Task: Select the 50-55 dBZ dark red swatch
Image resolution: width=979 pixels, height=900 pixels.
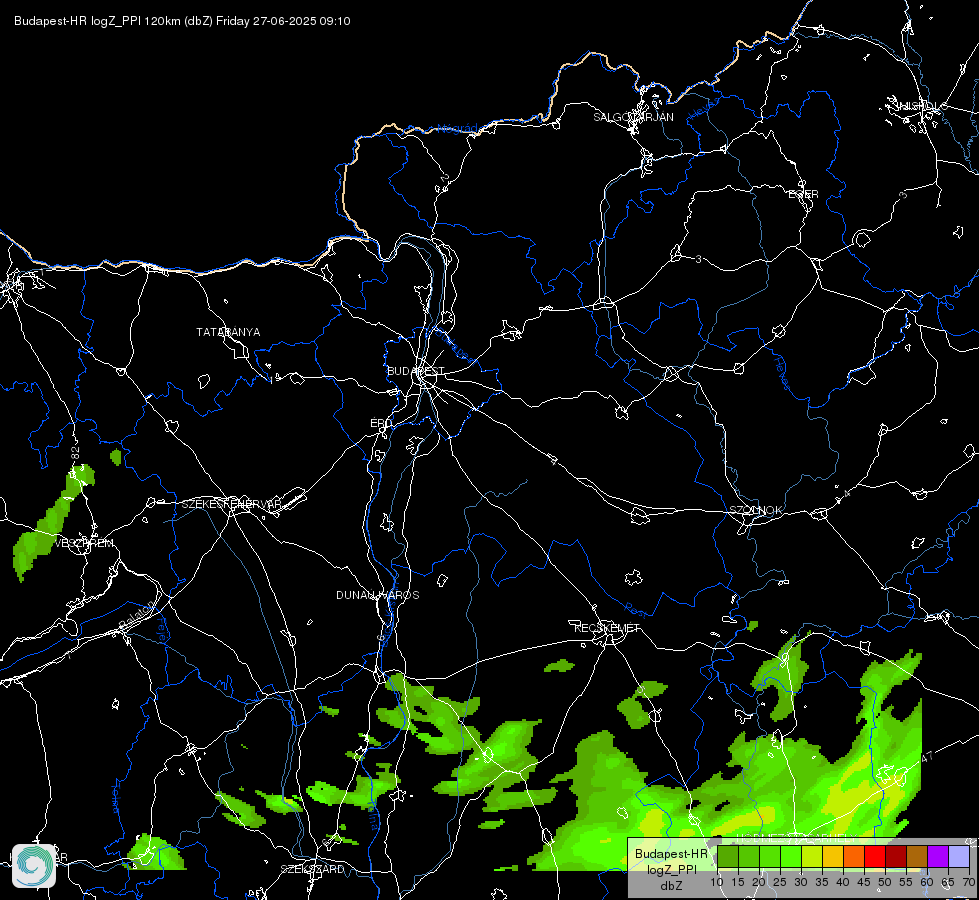Action: point(895,857)
